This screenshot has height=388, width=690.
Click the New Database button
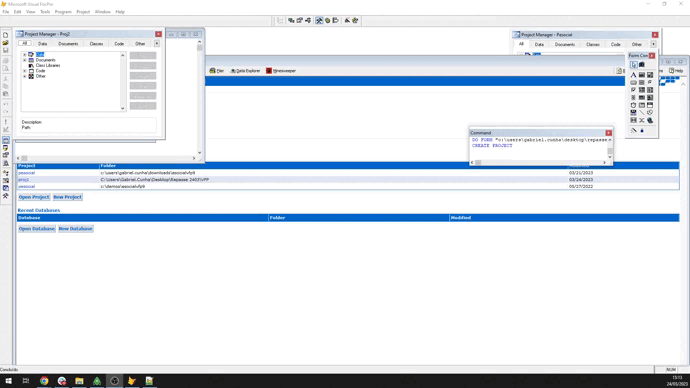tap(75, 229)
